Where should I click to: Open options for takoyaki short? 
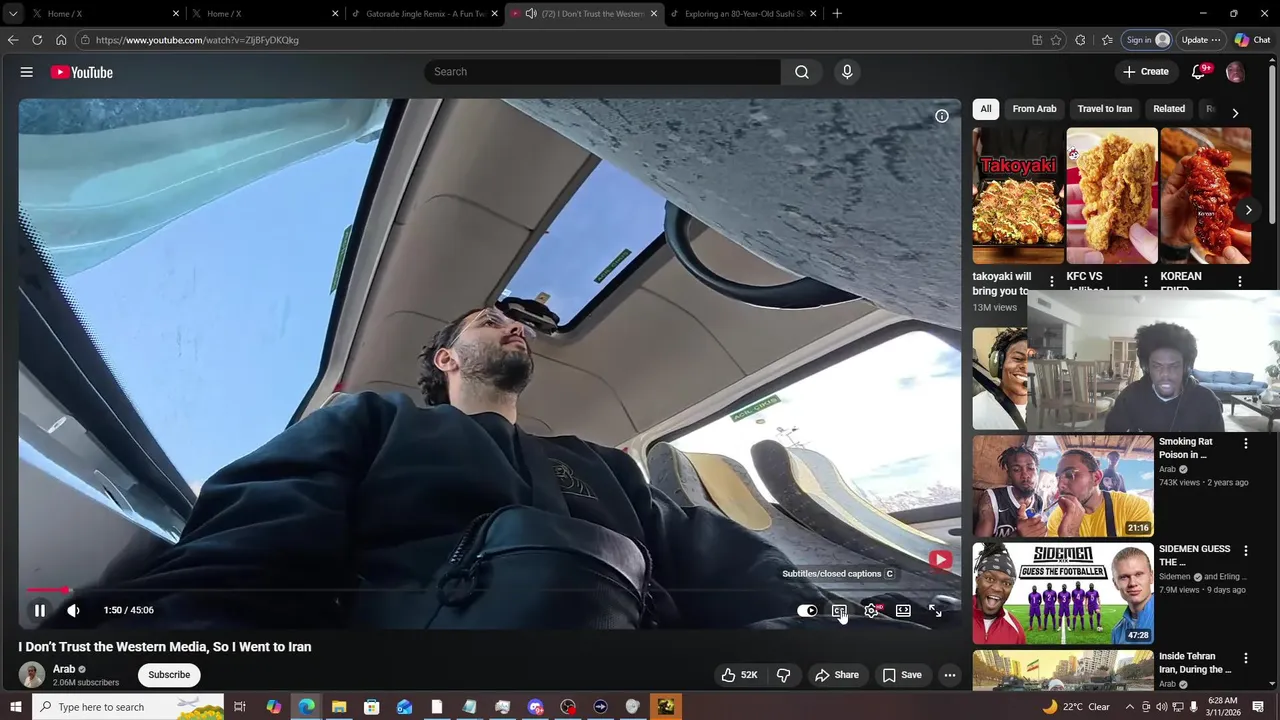(x=1051, y=282)
